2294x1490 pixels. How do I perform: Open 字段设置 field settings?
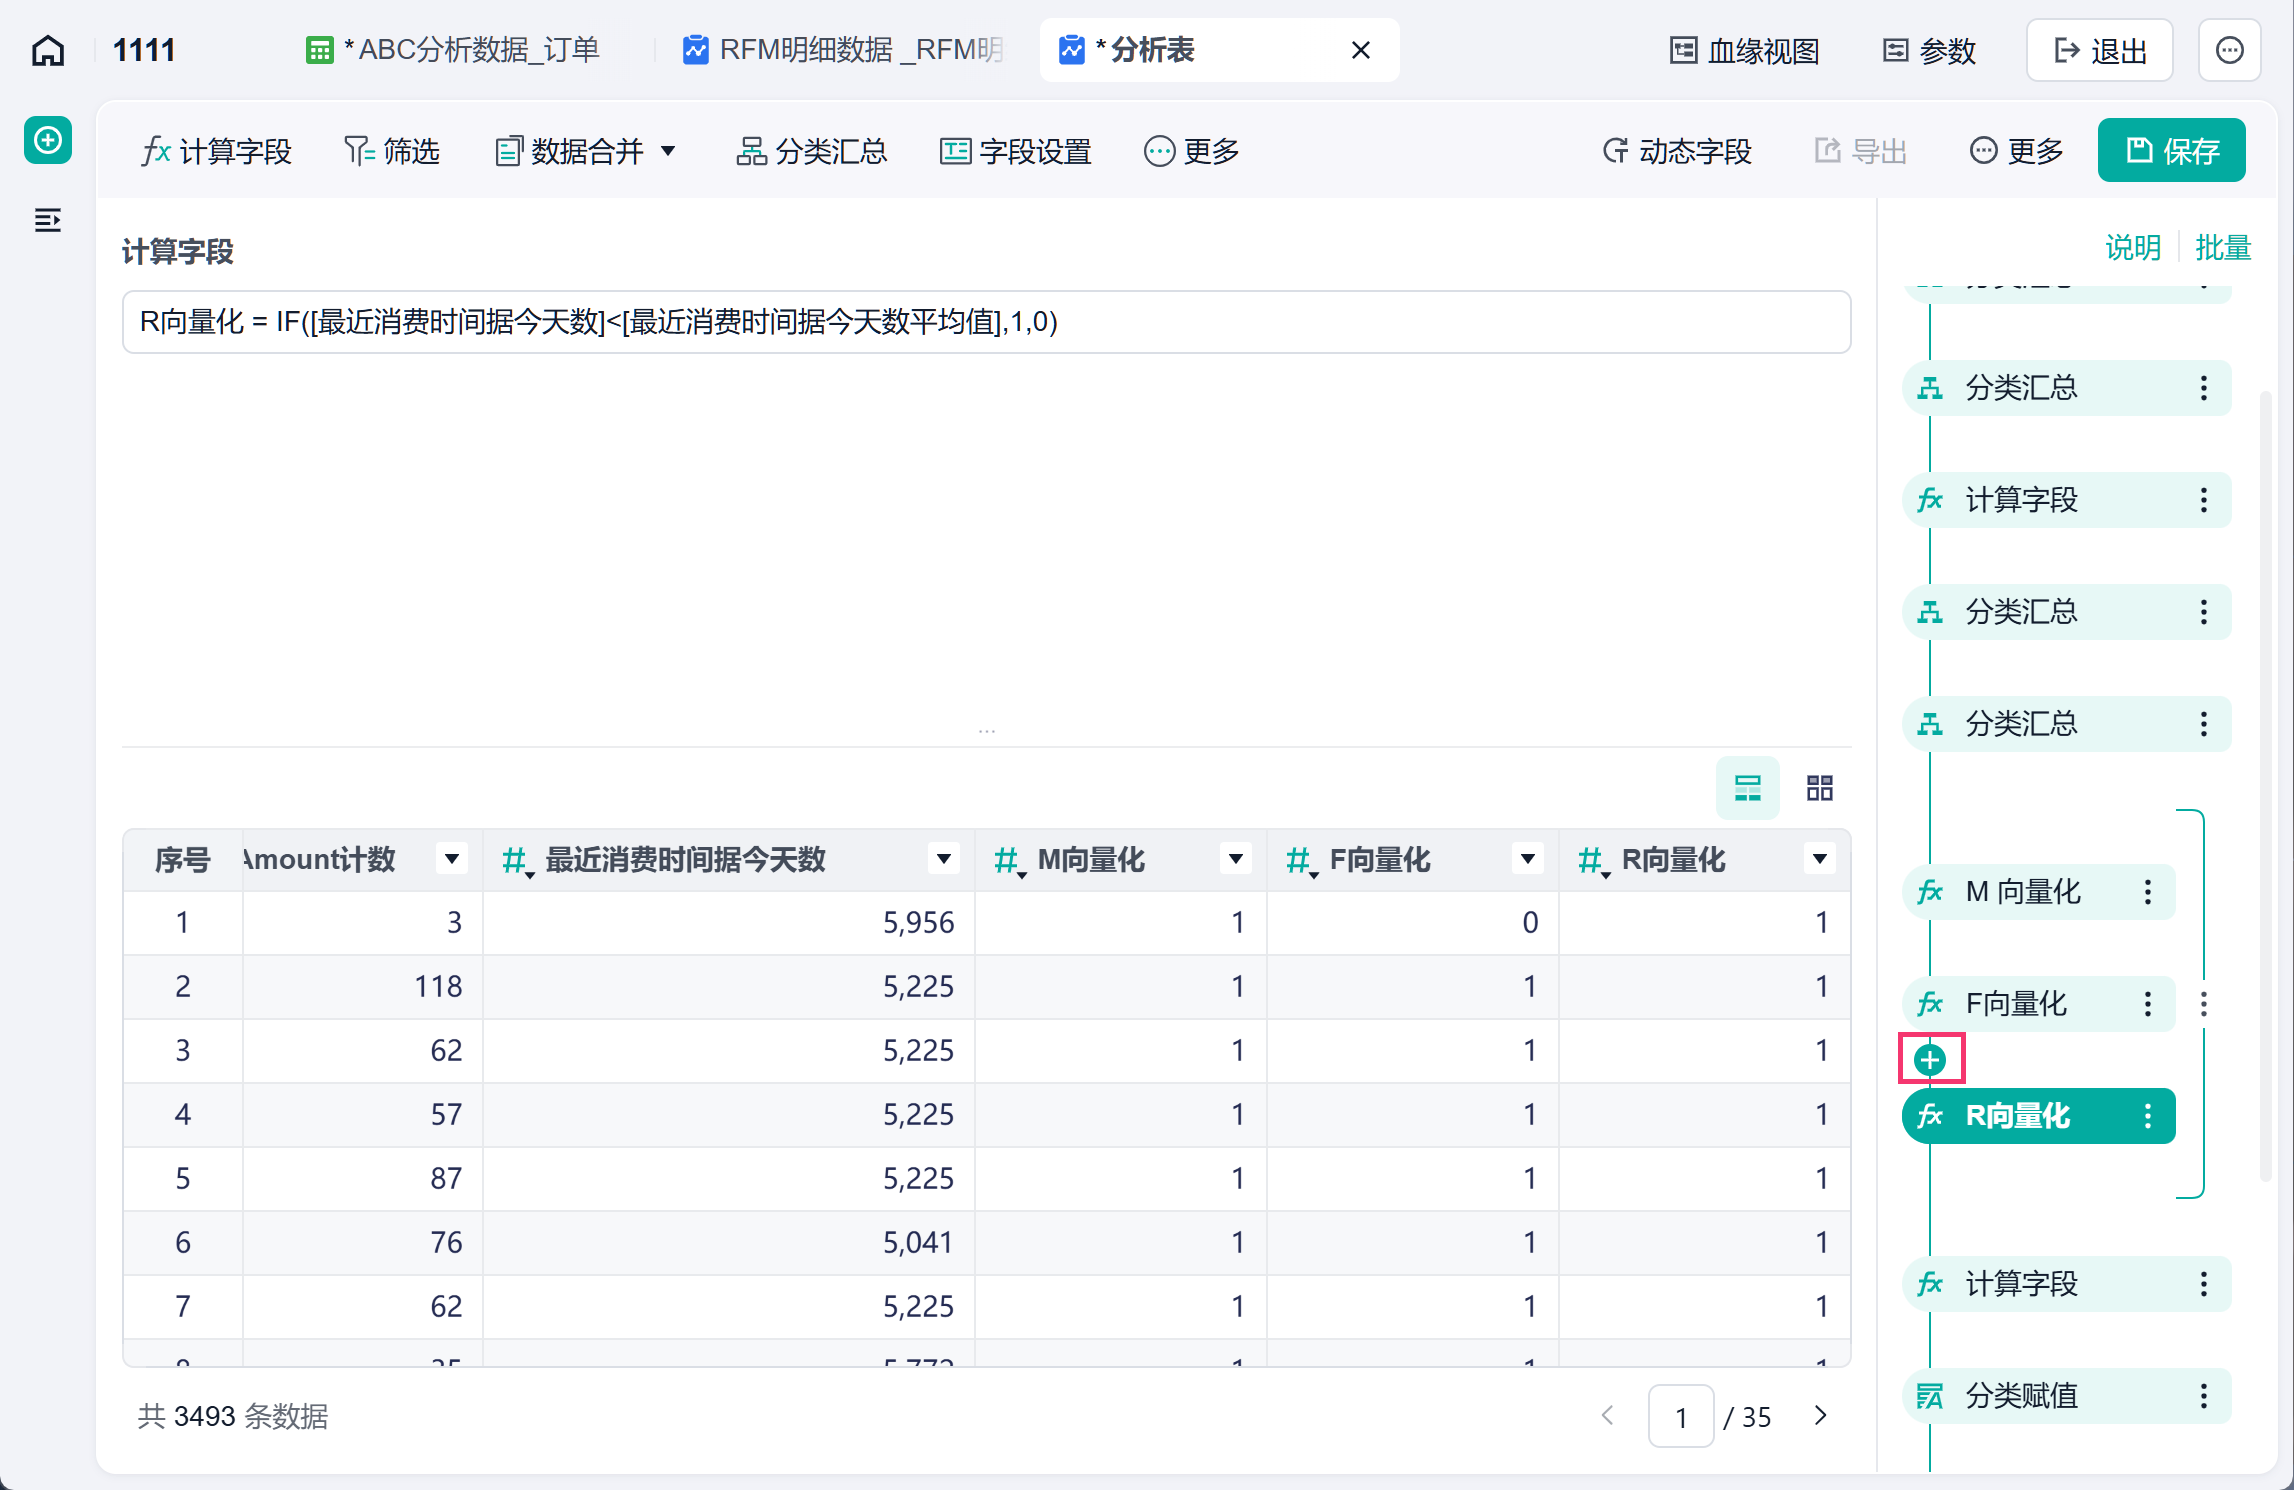coord(1016,151)
